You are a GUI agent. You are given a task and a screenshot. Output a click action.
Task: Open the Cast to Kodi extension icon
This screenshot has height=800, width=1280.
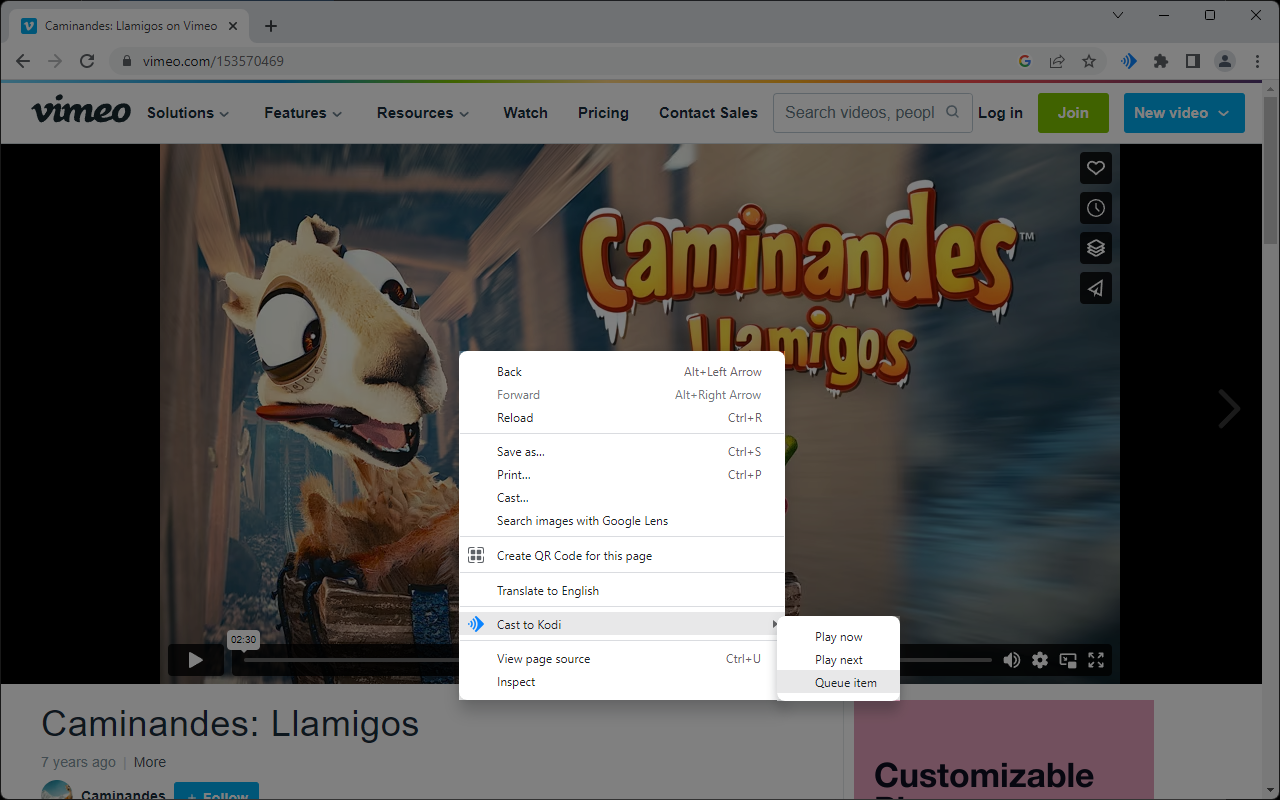pos(1129,61)
